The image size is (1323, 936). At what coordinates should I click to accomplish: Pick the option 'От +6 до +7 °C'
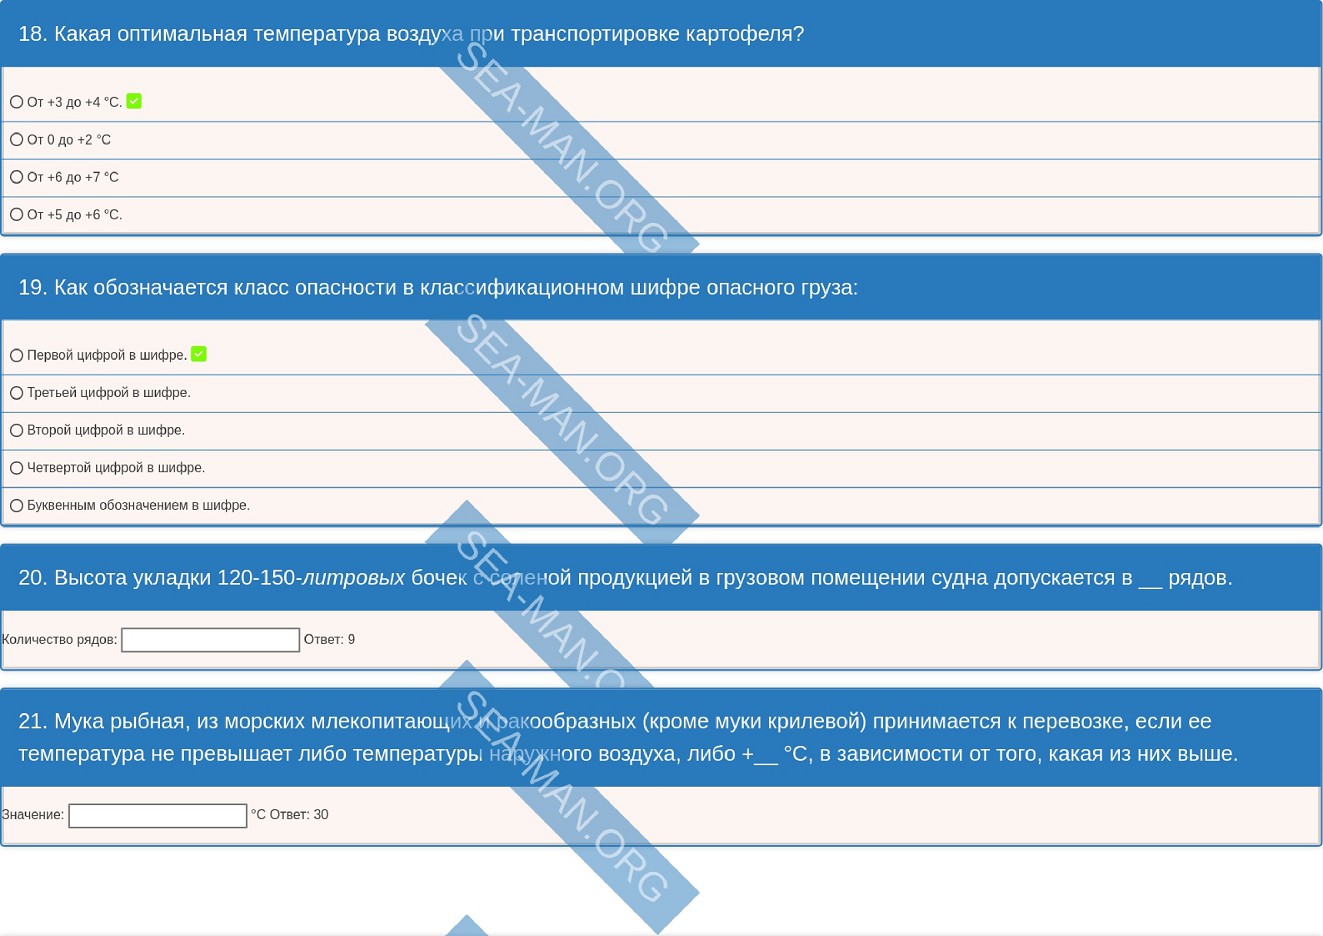point(16,177)
